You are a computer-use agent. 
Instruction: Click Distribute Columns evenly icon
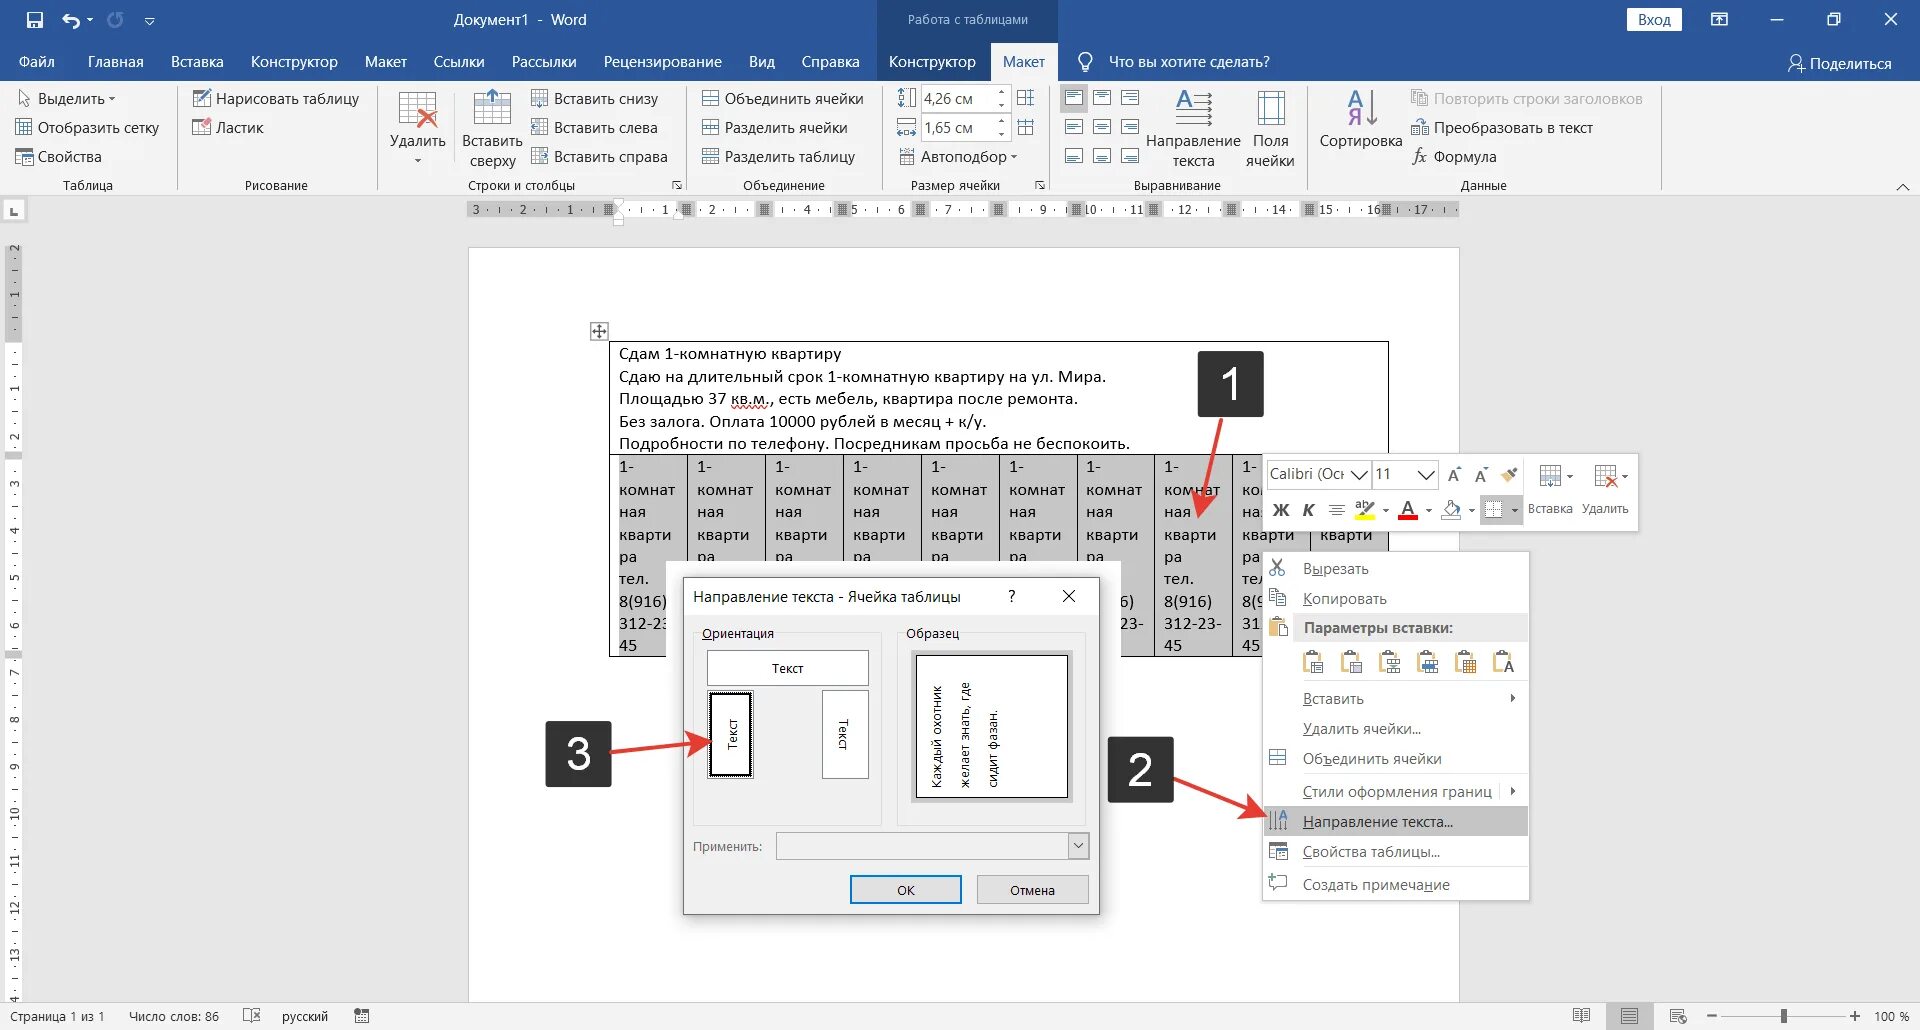point(1025,127)
